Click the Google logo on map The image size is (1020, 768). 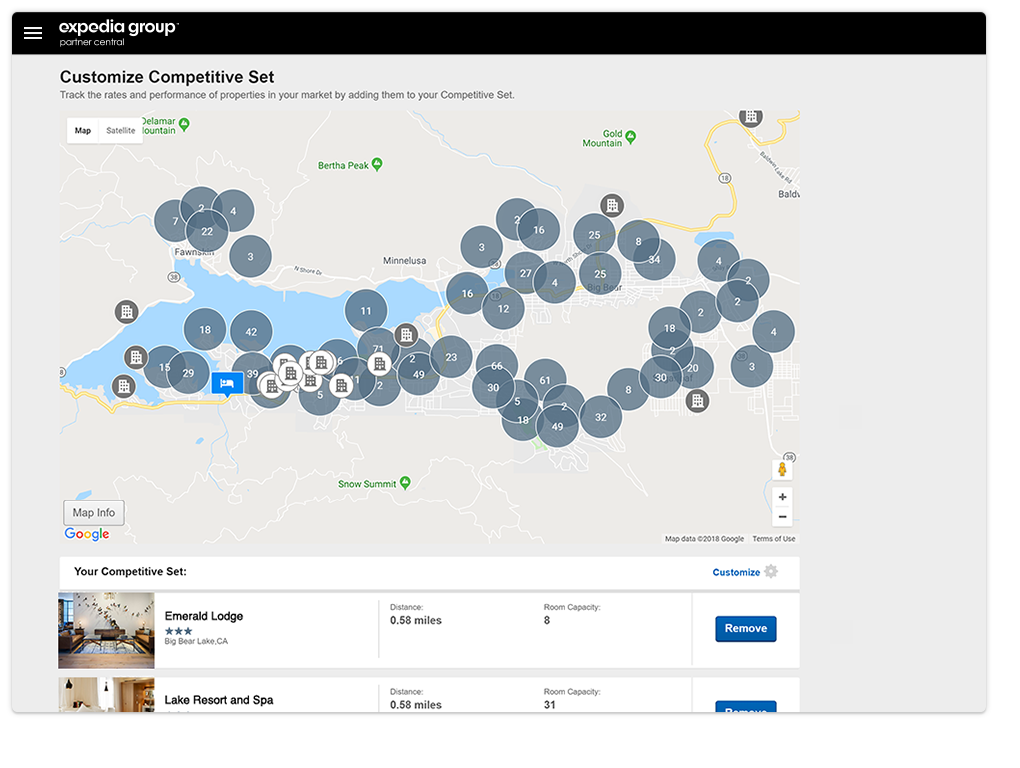tap(87, 534)
